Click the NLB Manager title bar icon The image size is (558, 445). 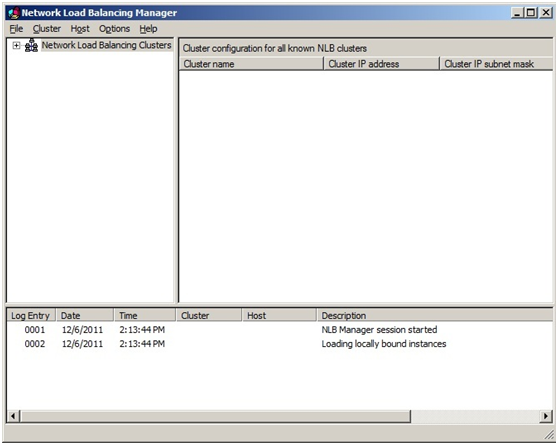(x=14, y=13)
